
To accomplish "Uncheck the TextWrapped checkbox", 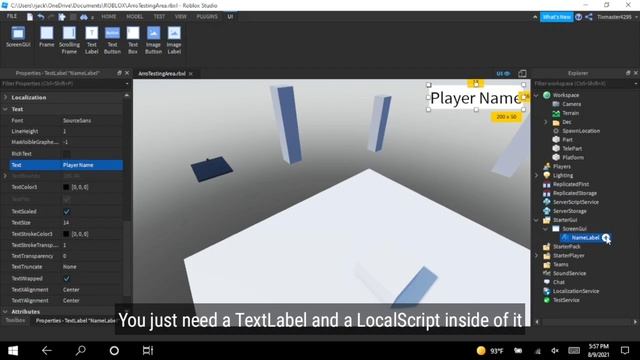I will (x=66, y=278).
